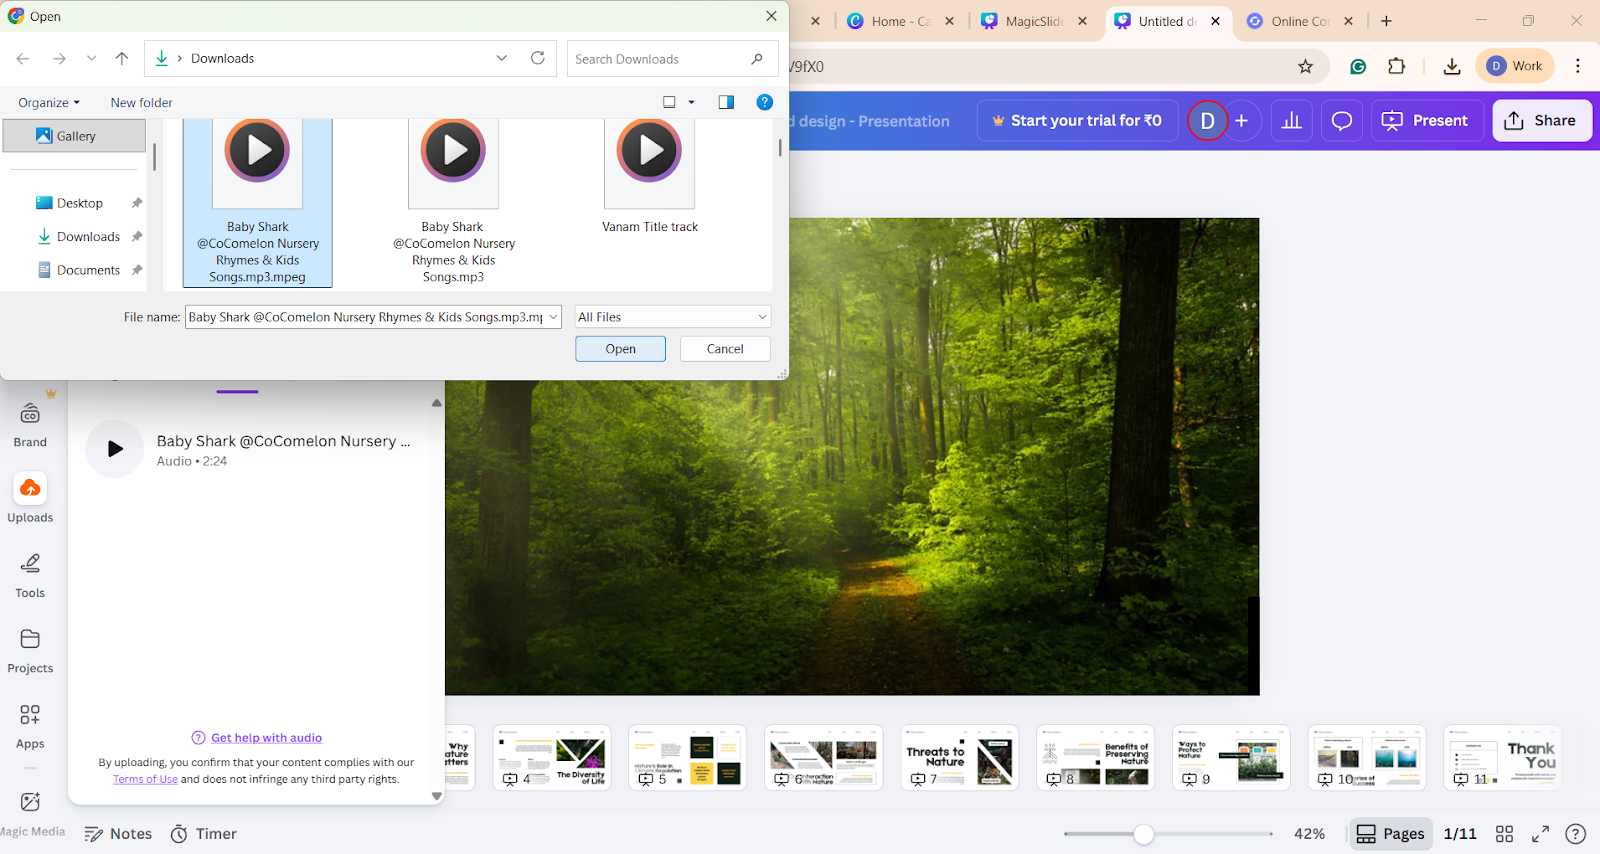
Task: Open the presentation Timer
Action: pos(203,834)
